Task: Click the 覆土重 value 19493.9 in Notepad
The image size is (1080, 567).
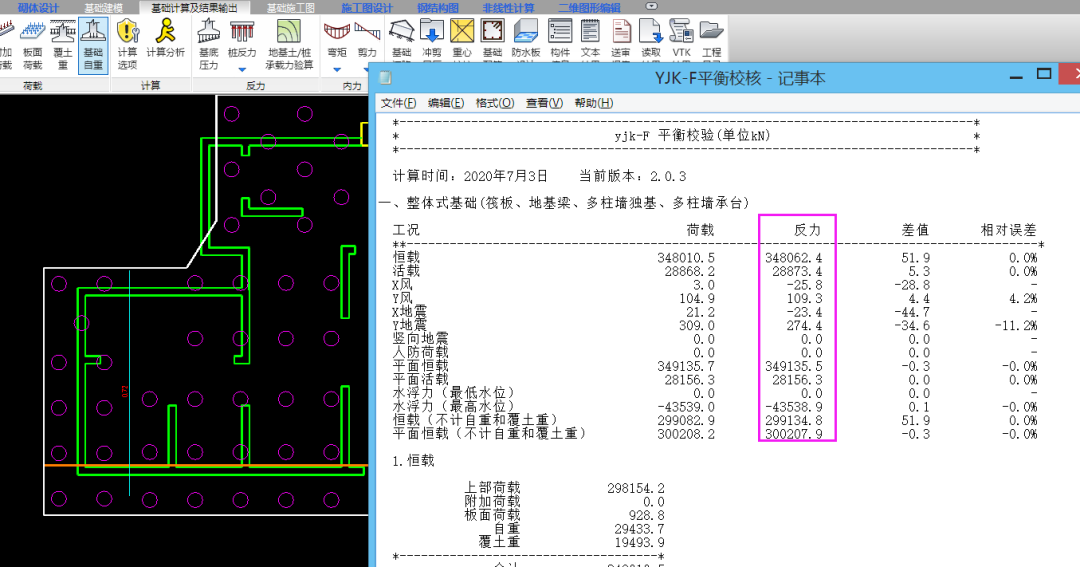Action: (639, 542)
